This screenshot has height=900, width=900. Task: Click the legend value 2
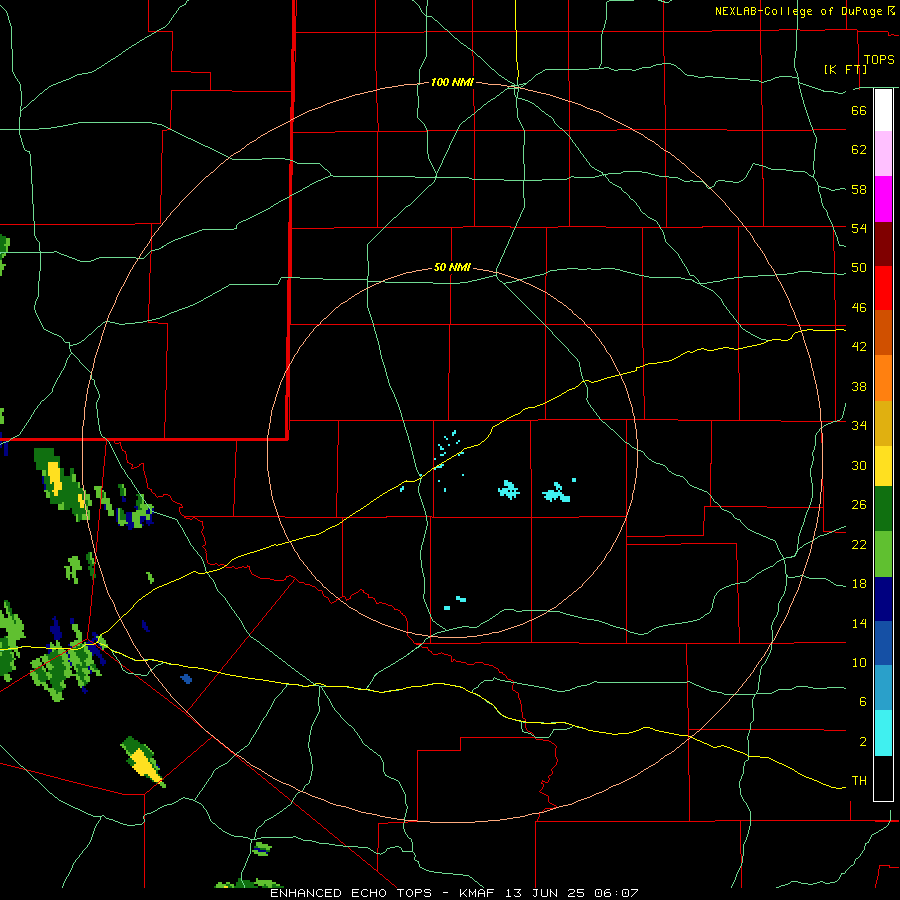click(x=862, y=742)
